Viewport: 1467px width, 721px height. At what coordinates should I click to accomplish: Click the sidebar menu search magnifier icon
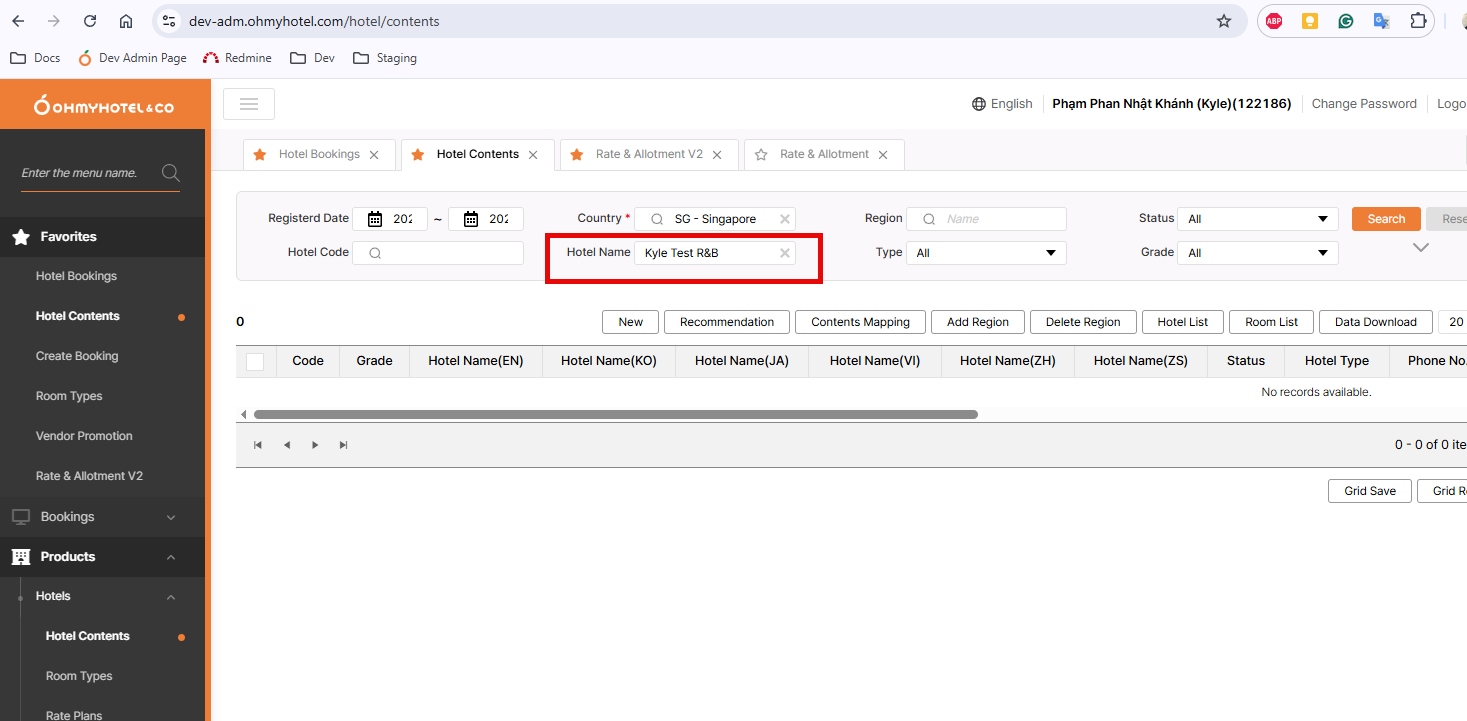point(170,173)
